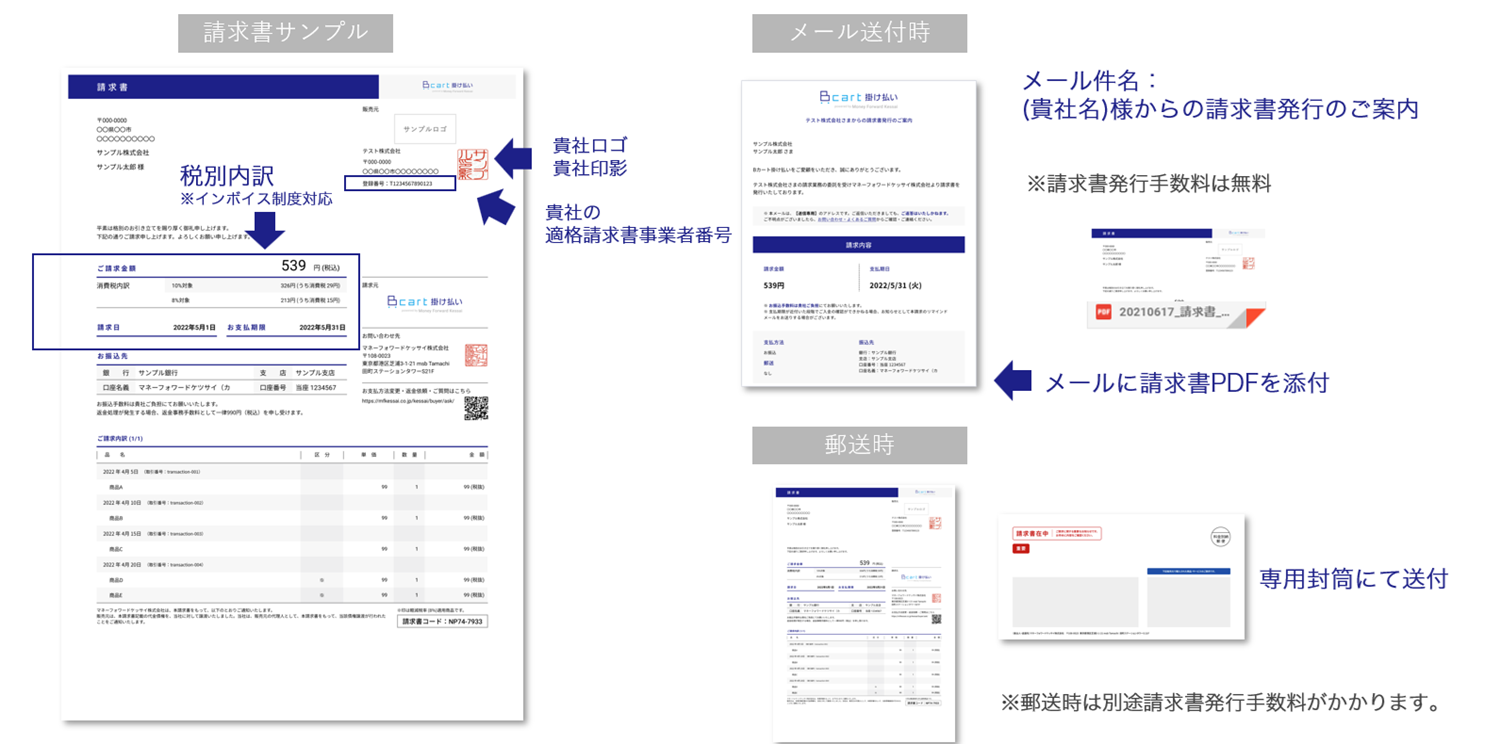1500x744 pixels.
Task: Click the 専用封筒にて送付 caption
Action: 1353,578
